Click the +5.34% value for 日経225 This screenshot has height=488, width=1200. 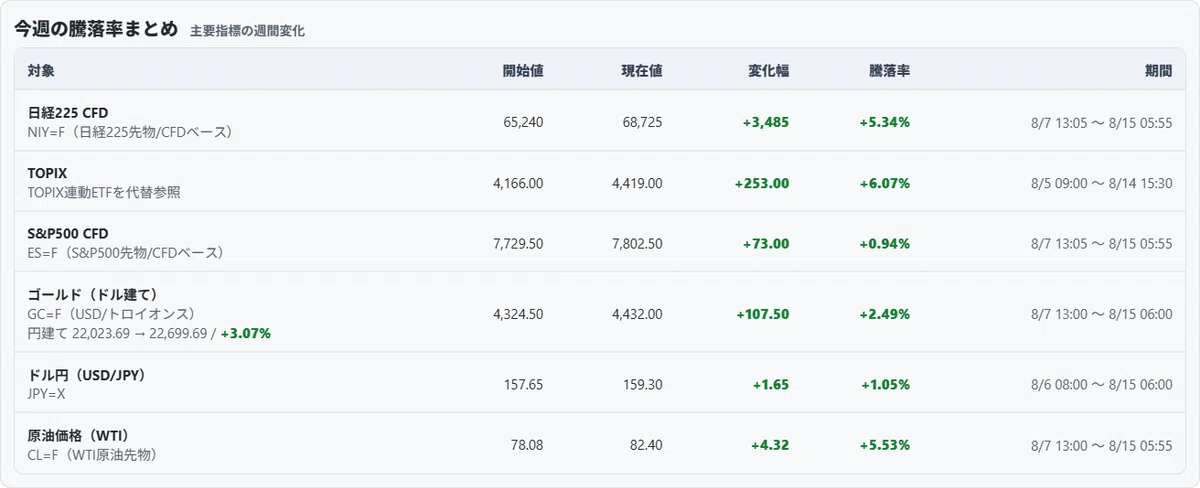(884, 122)
